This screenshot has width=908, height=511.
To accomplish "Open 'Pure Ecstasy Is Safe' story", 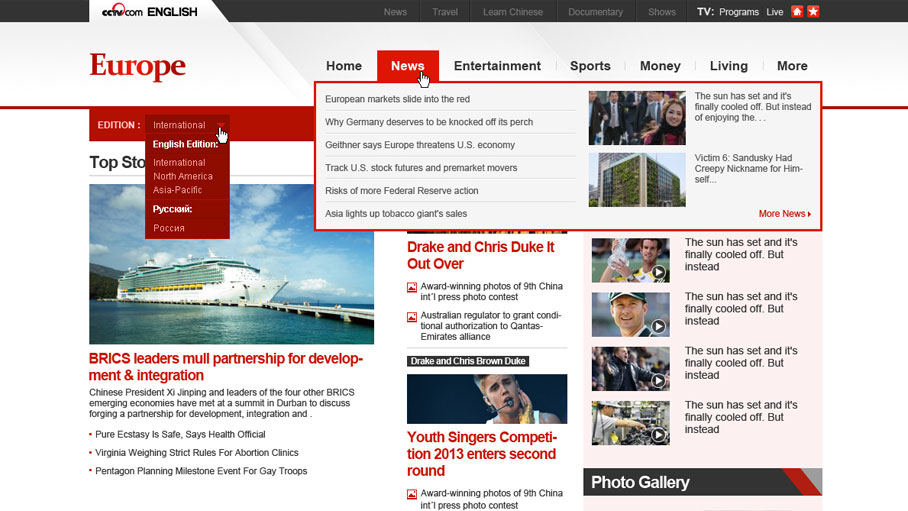I will pos(180,435).
